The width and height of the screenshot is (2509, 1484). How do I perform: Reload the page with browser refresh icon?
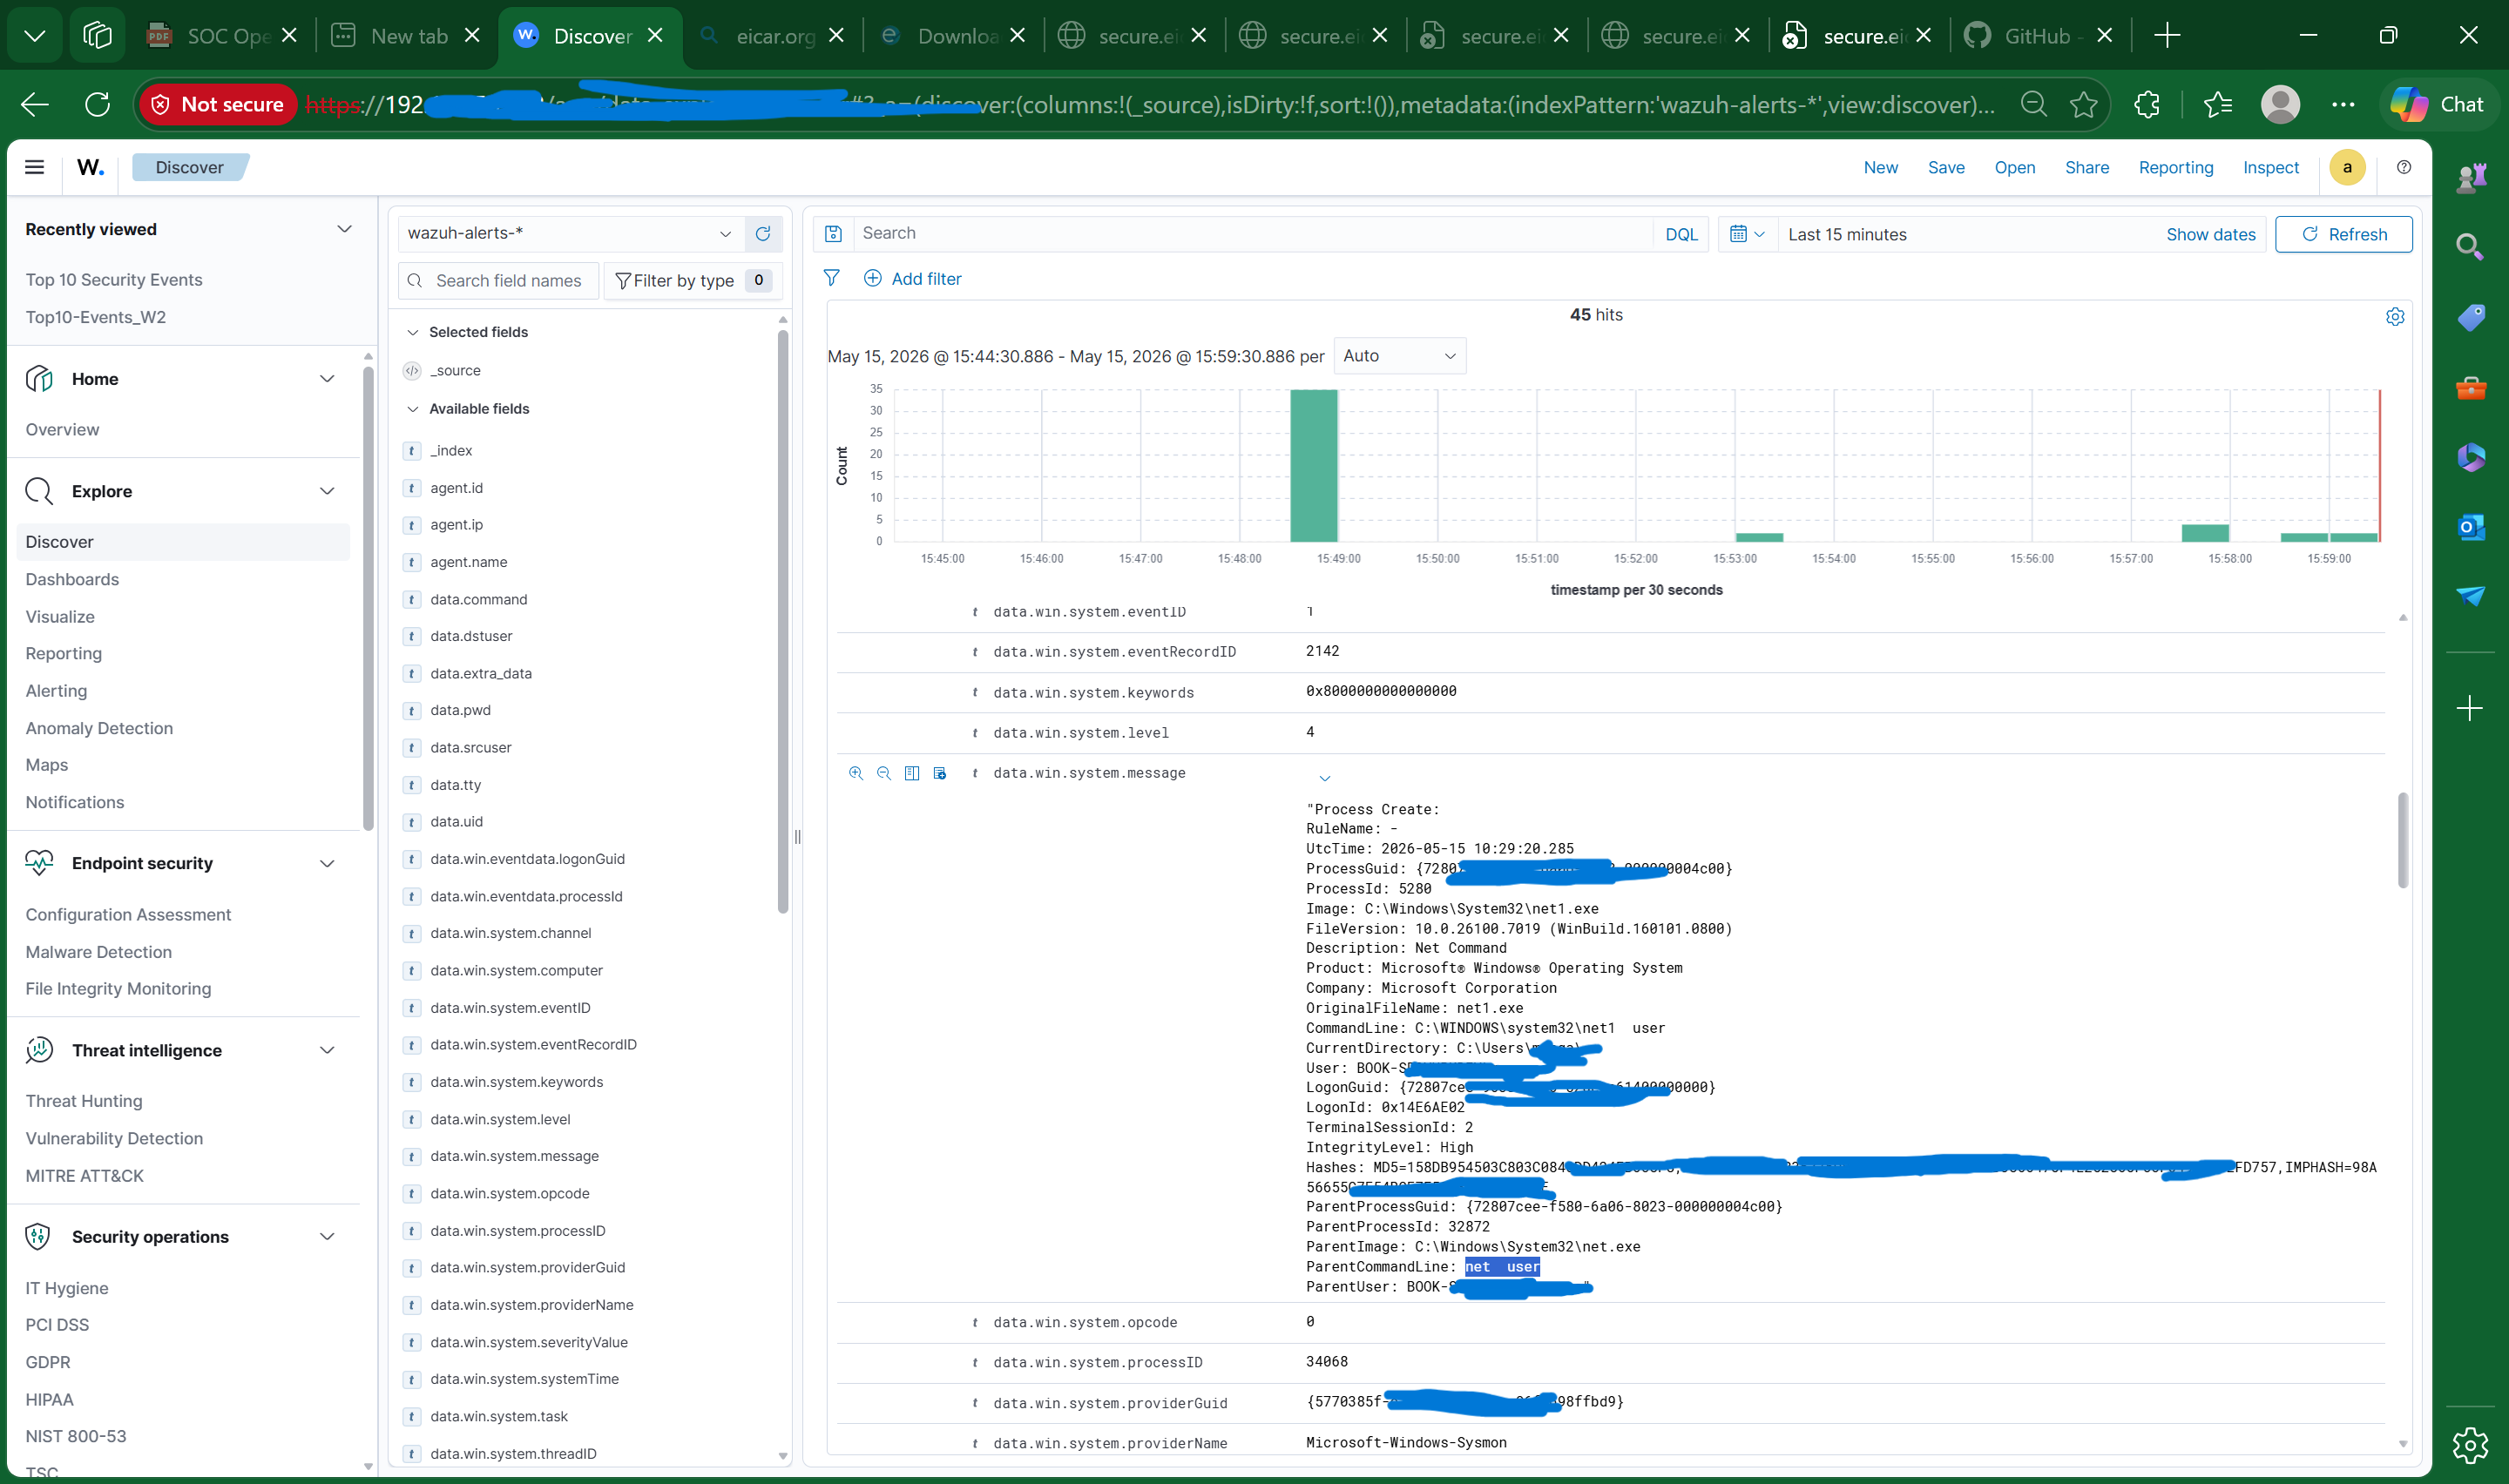(98, 104)
